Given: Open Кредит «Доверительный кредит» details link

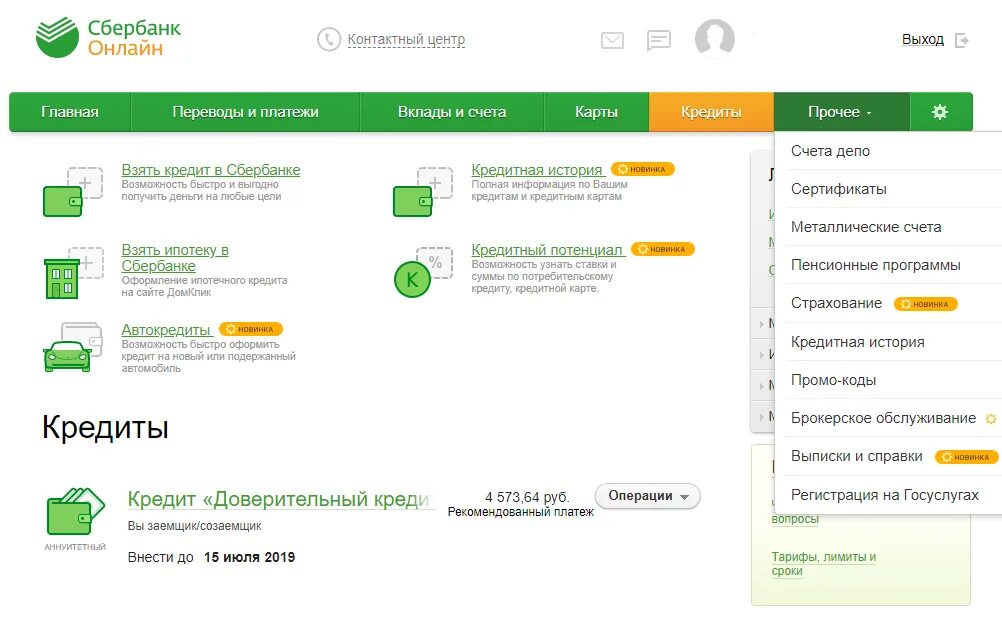Looking at the screenshot, I should 281,499.
